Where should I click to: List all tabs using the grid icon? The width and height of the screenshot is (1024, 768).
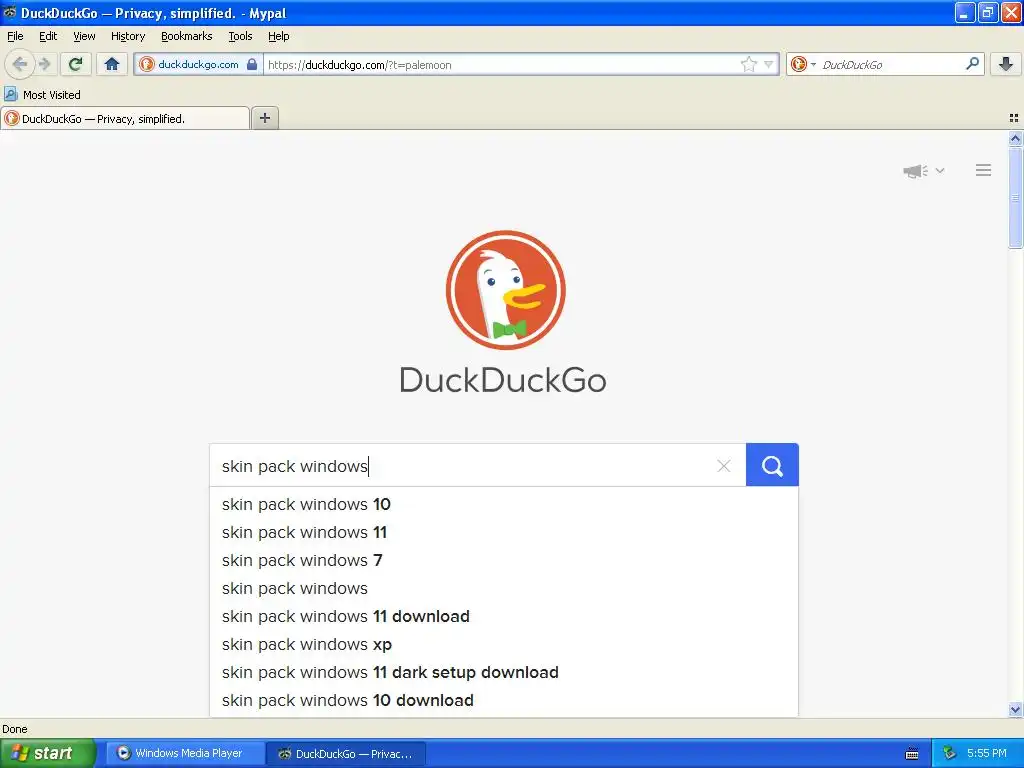1014,118
